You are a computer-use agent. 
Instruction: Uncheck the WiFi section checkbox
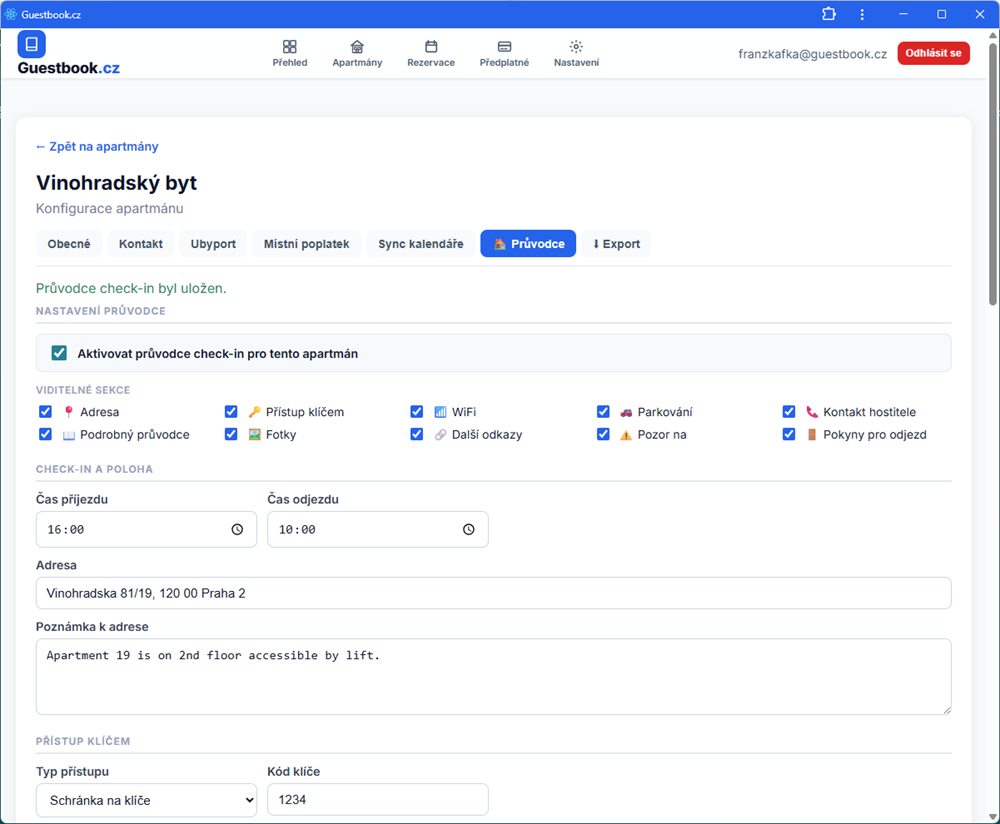pyautogui.click(x=416, y=411)
